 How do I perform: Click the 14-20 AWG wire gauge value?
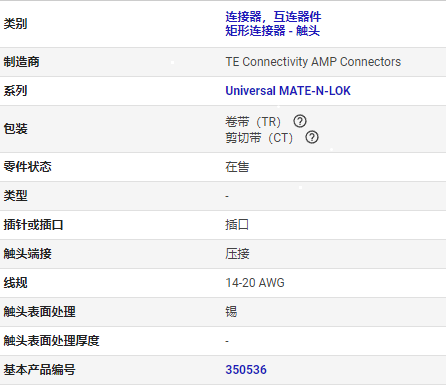(255, 283)
